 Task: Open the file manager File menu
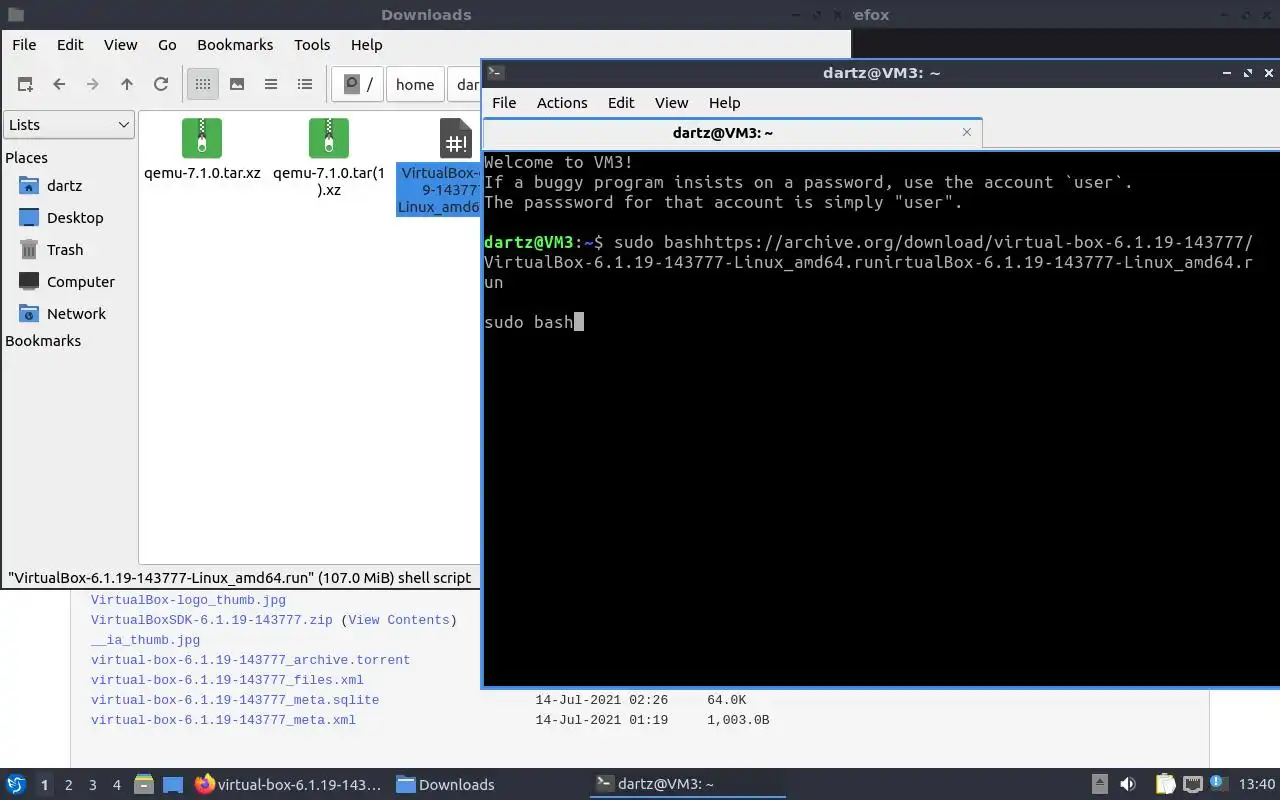pos(24,45)
